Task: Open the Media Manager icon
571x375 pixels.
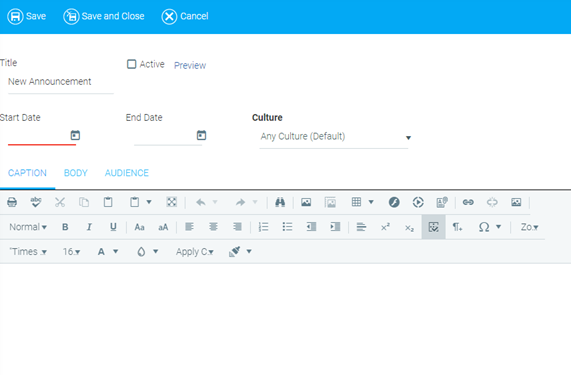Action: [x=418, y=202]
